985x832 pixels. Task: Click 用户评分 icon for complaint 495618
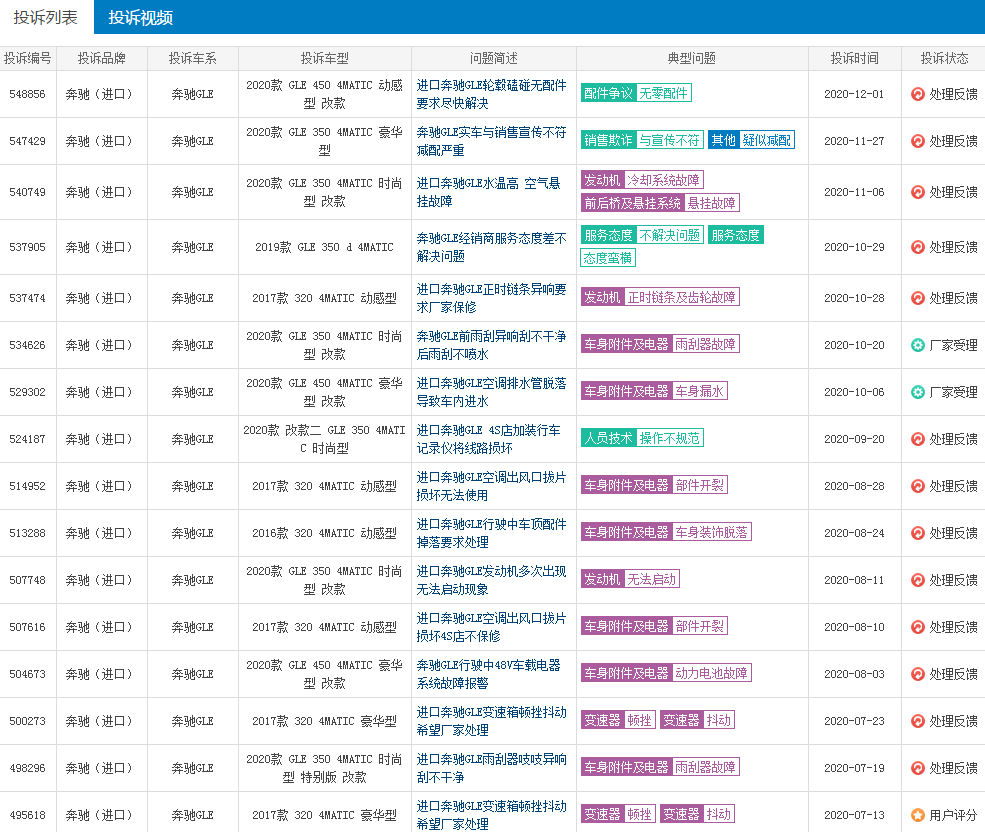pyautogui.click(x=918, y=815)
